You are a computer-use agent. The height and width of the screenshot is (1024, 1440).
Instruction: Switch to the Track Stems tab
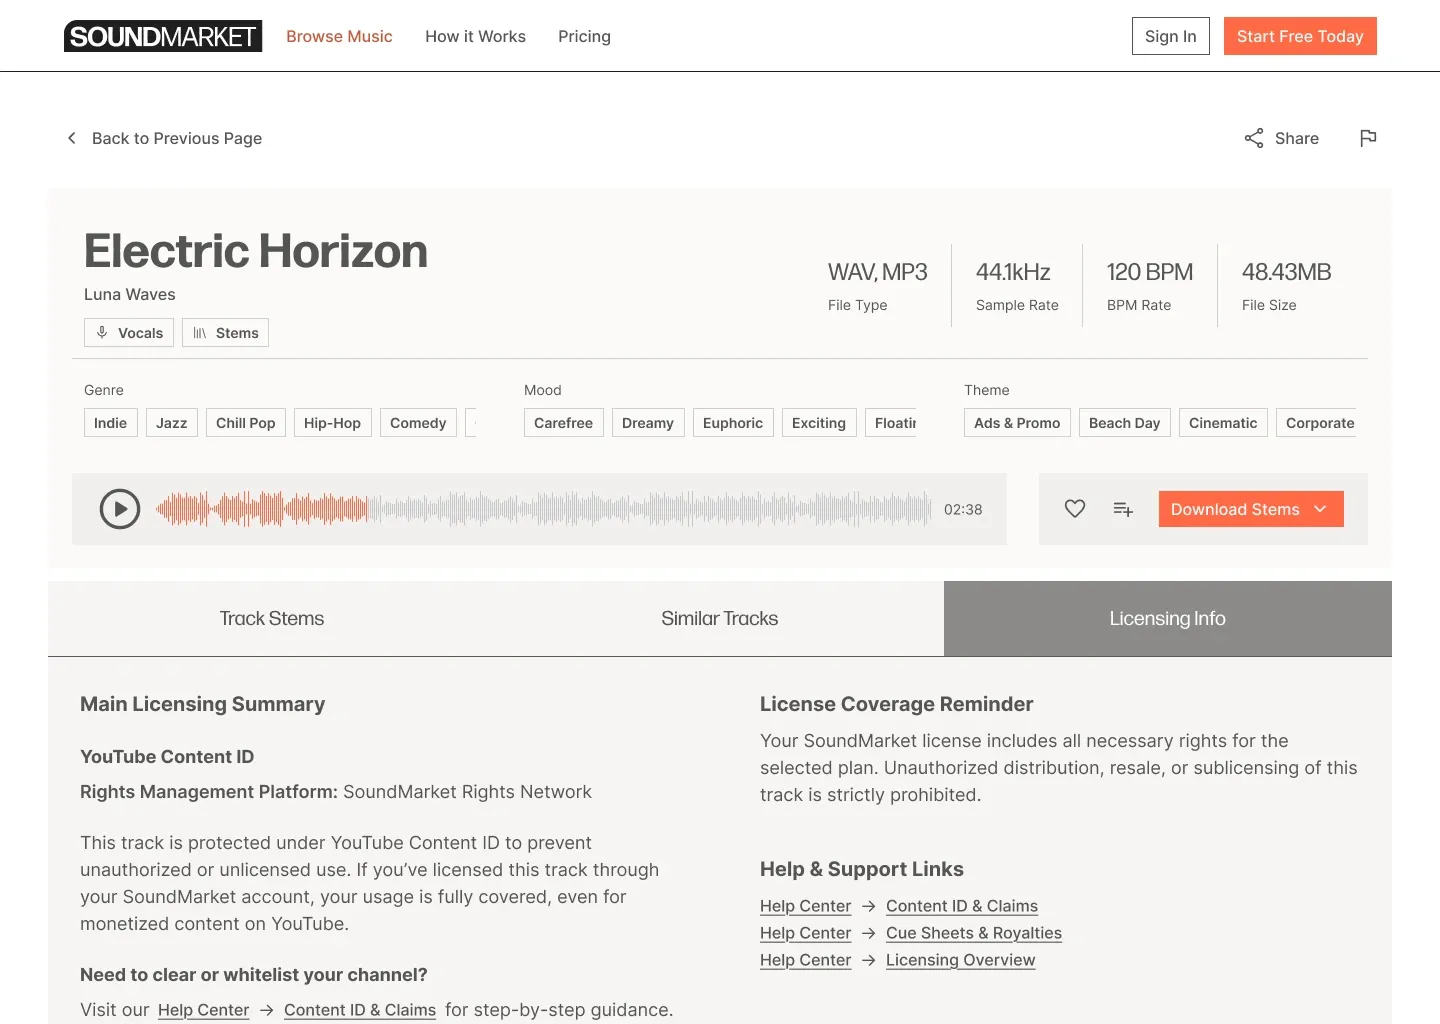pyautogui.click(x=272, y=619)
